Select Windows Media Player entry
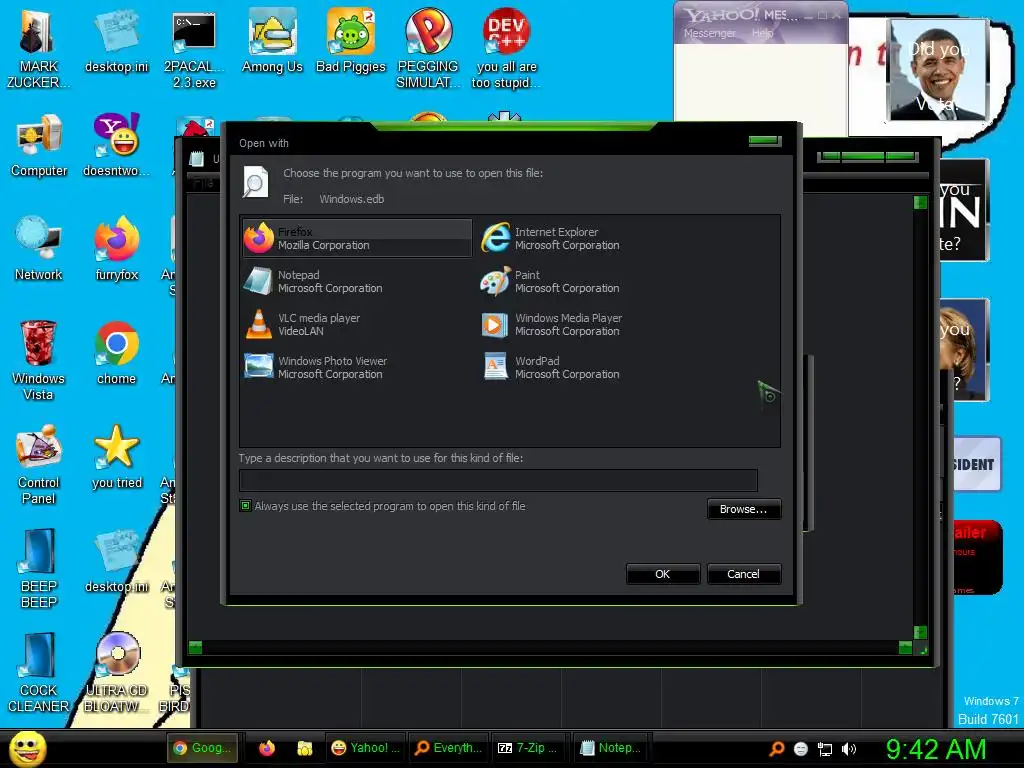1024x768 pixels. tap(552, 325)
